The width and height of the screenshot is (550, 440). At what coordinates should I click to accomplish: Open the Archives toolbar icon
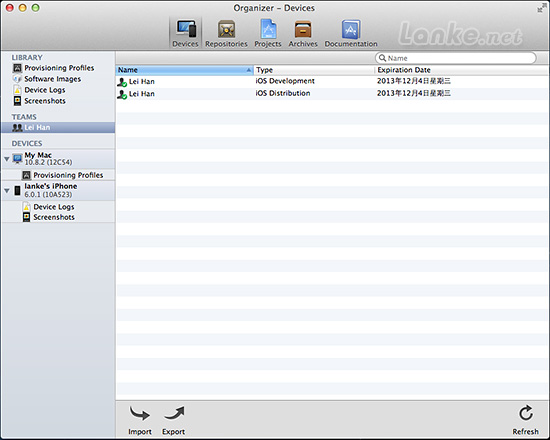[303, 29]
